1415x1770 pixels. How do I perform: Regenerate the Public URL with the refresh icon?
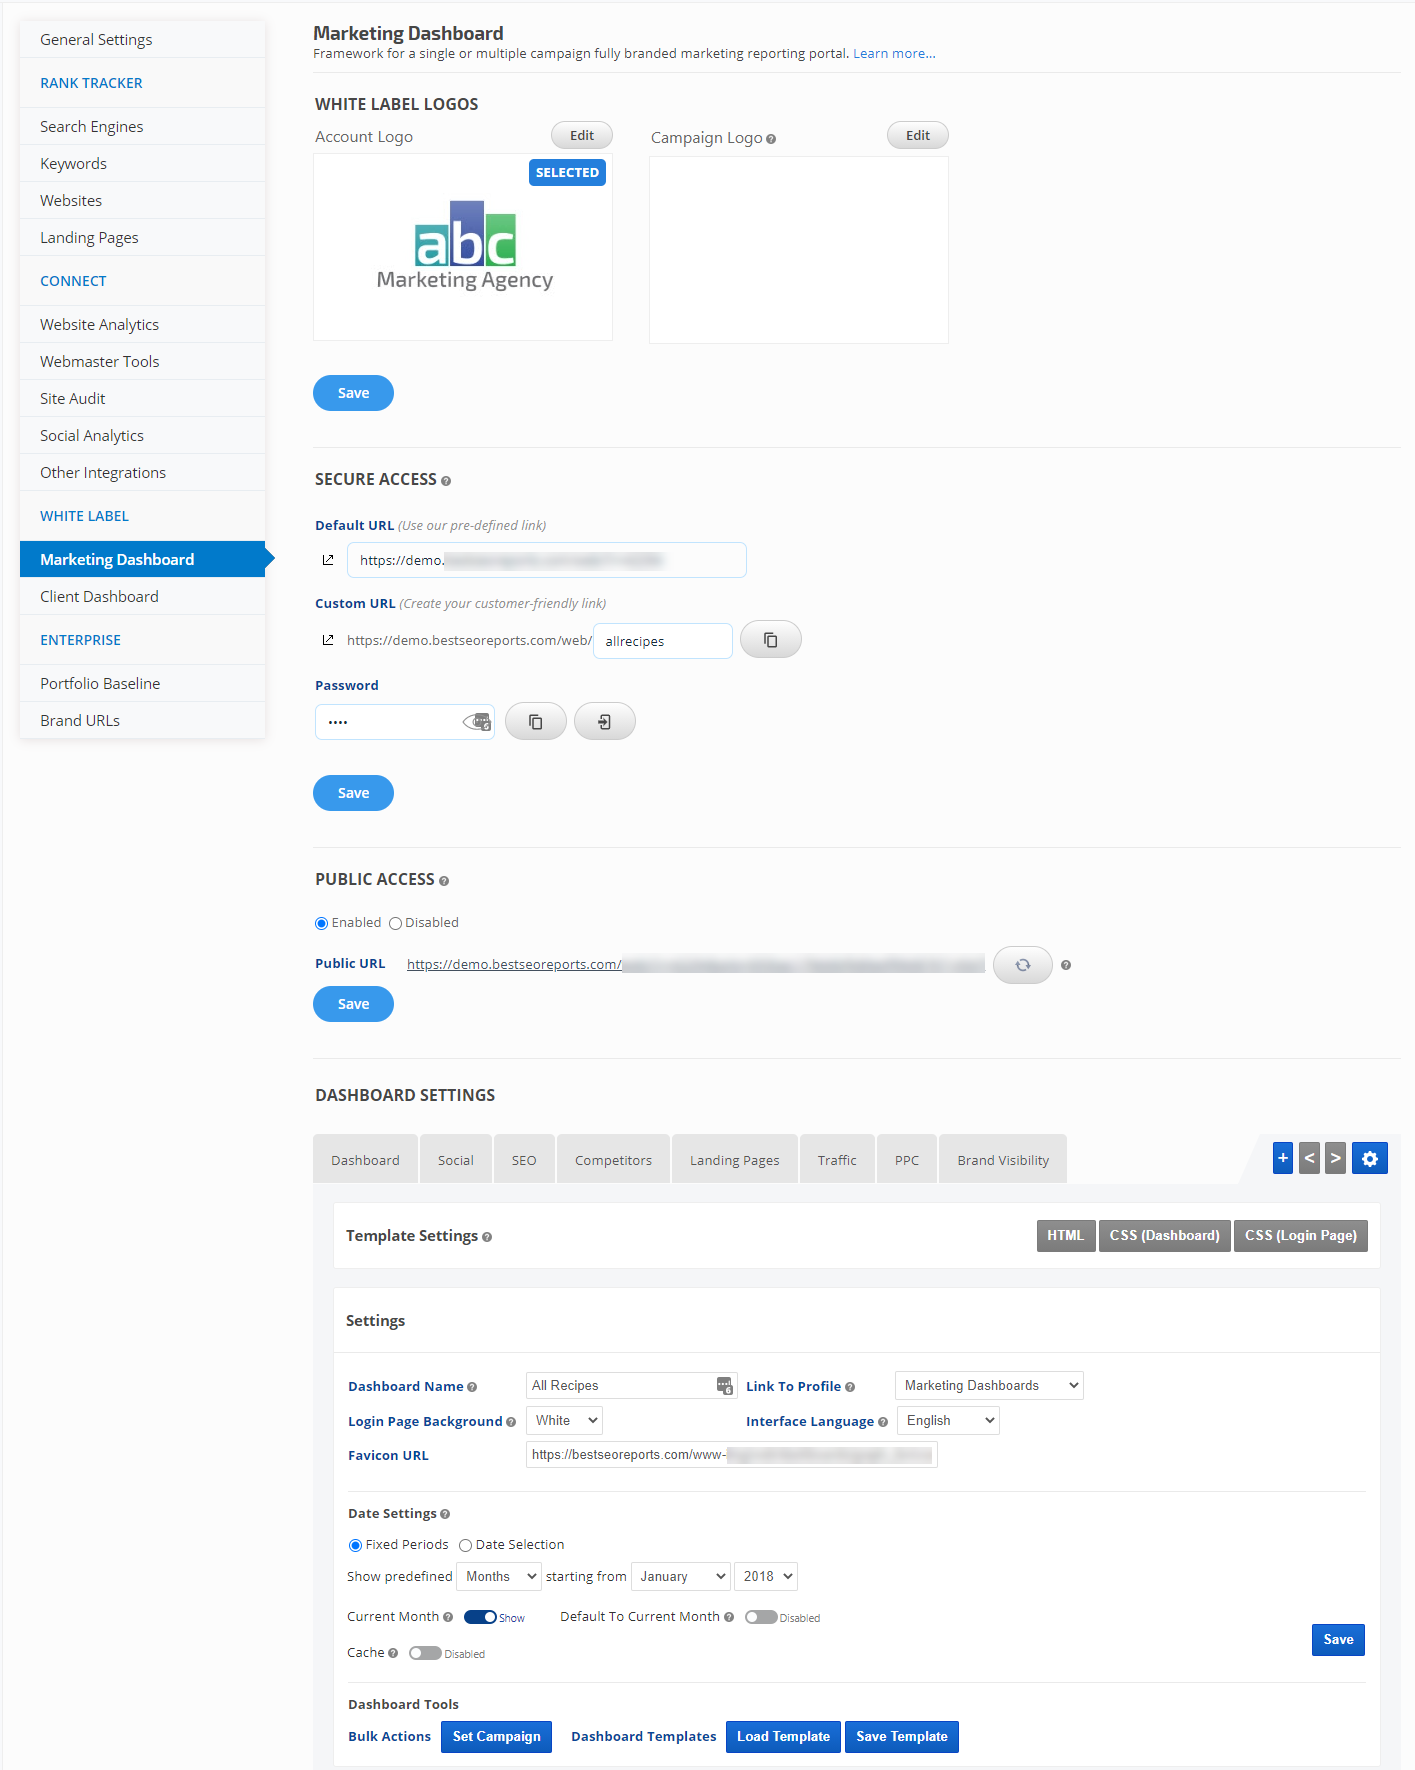click(x=1023, y=965)
